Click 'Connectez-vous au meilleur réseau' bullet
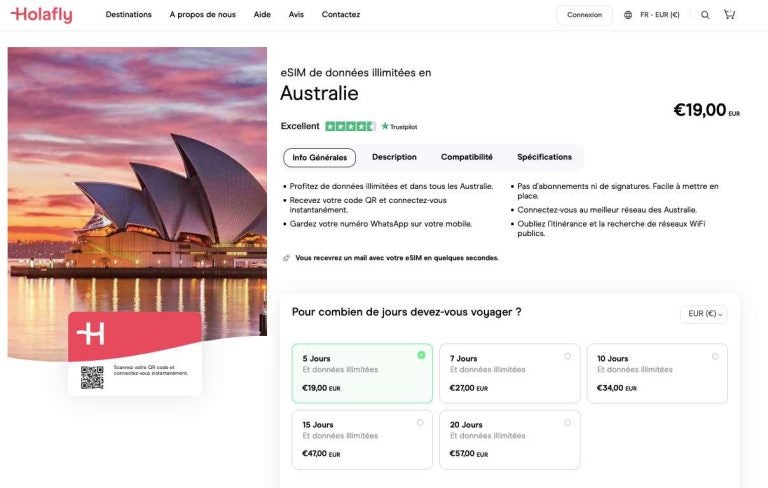768x488 pixels. point(607,210)
